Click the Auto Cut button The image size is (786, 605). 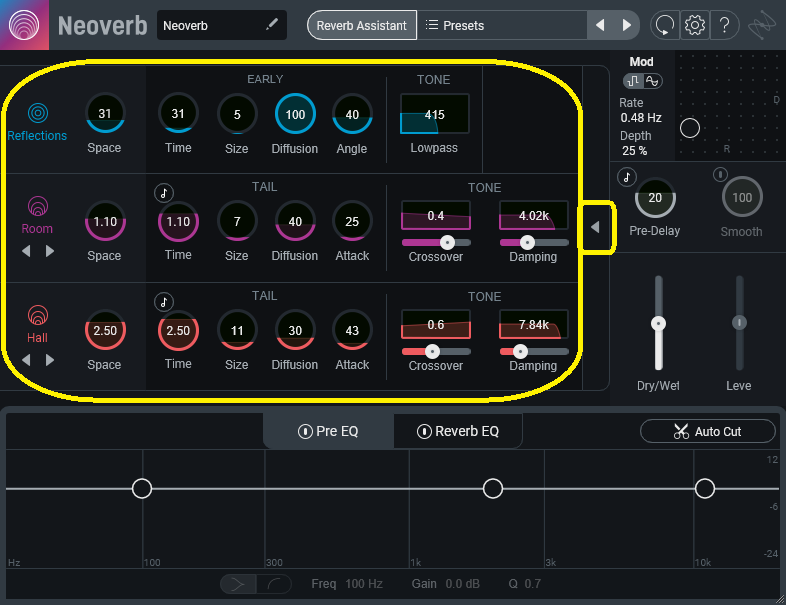(x=707, y=431)
